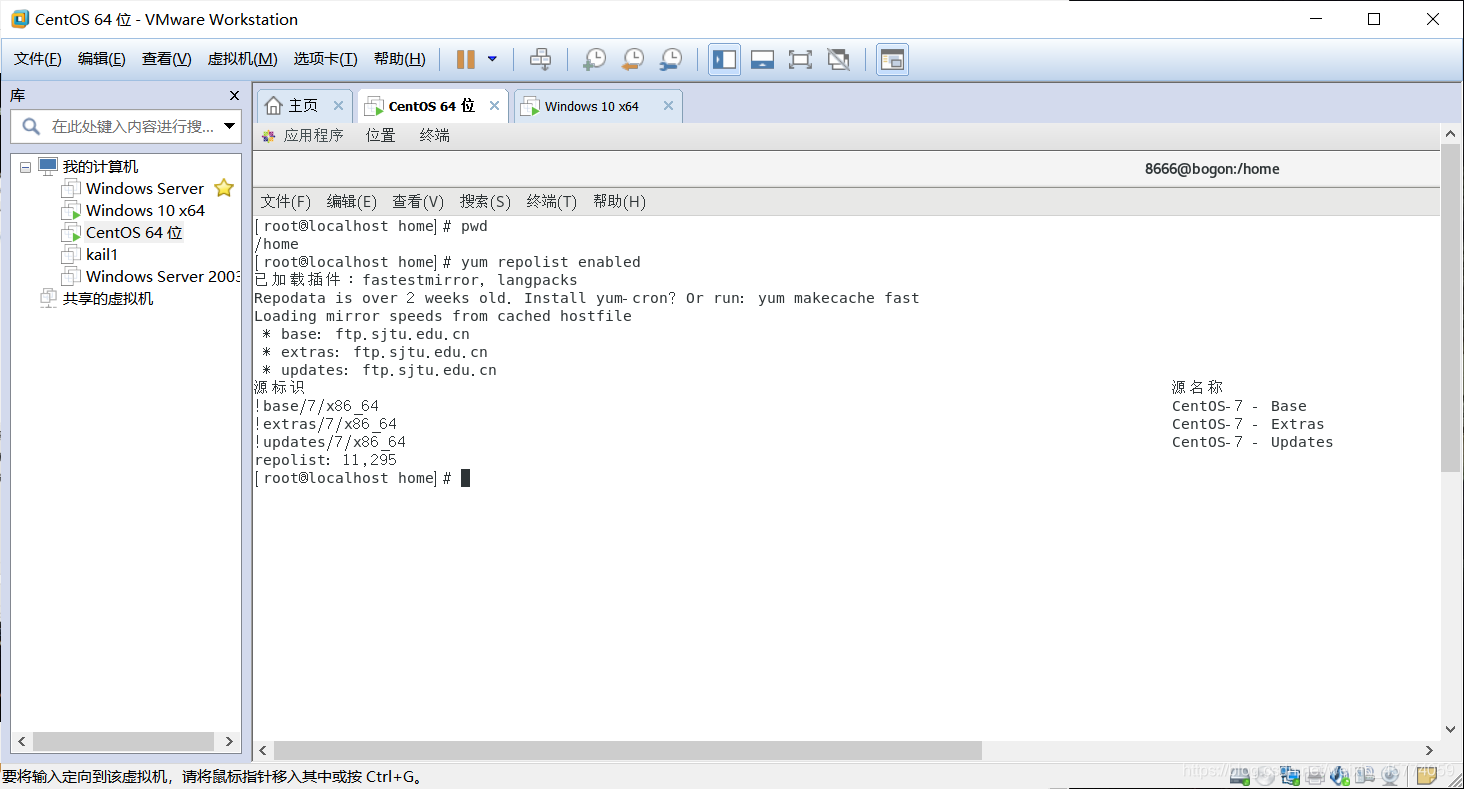Screen dimensions: 1464x789
Task: Open the terminal 帮助(H) menu
Action: click(619, 201)
